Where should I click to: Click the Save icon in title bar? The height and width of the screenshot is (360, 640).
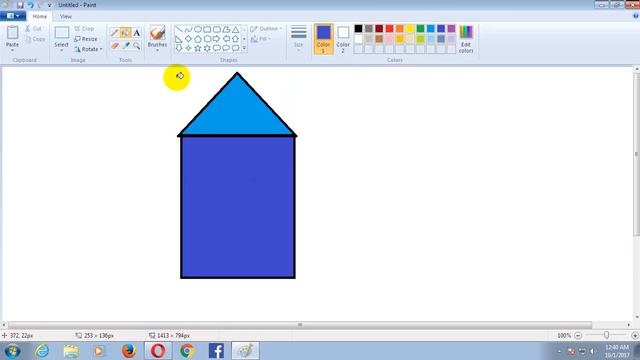[20, 5]
